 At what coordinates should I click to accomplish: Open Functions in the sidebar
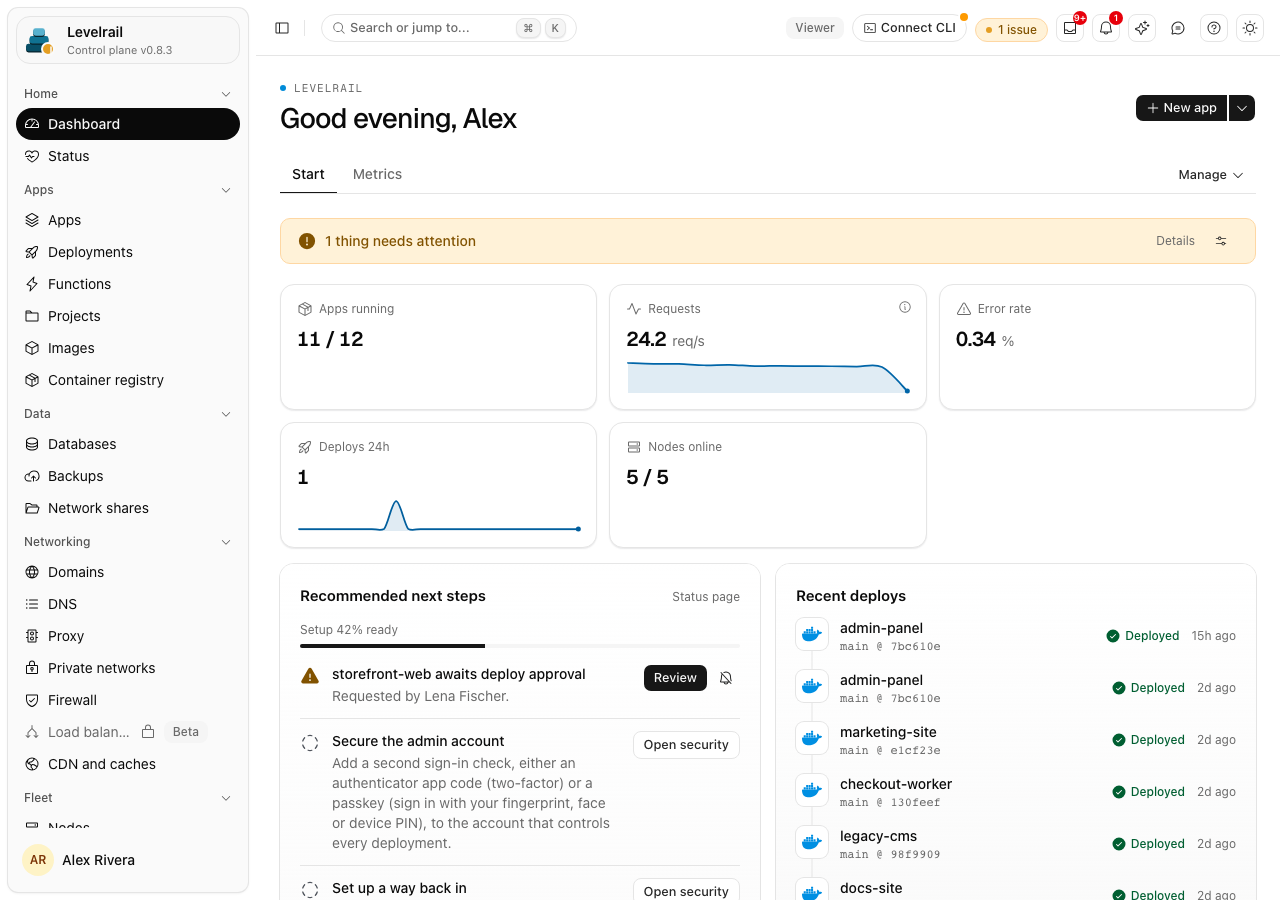[x=128, y=284]
